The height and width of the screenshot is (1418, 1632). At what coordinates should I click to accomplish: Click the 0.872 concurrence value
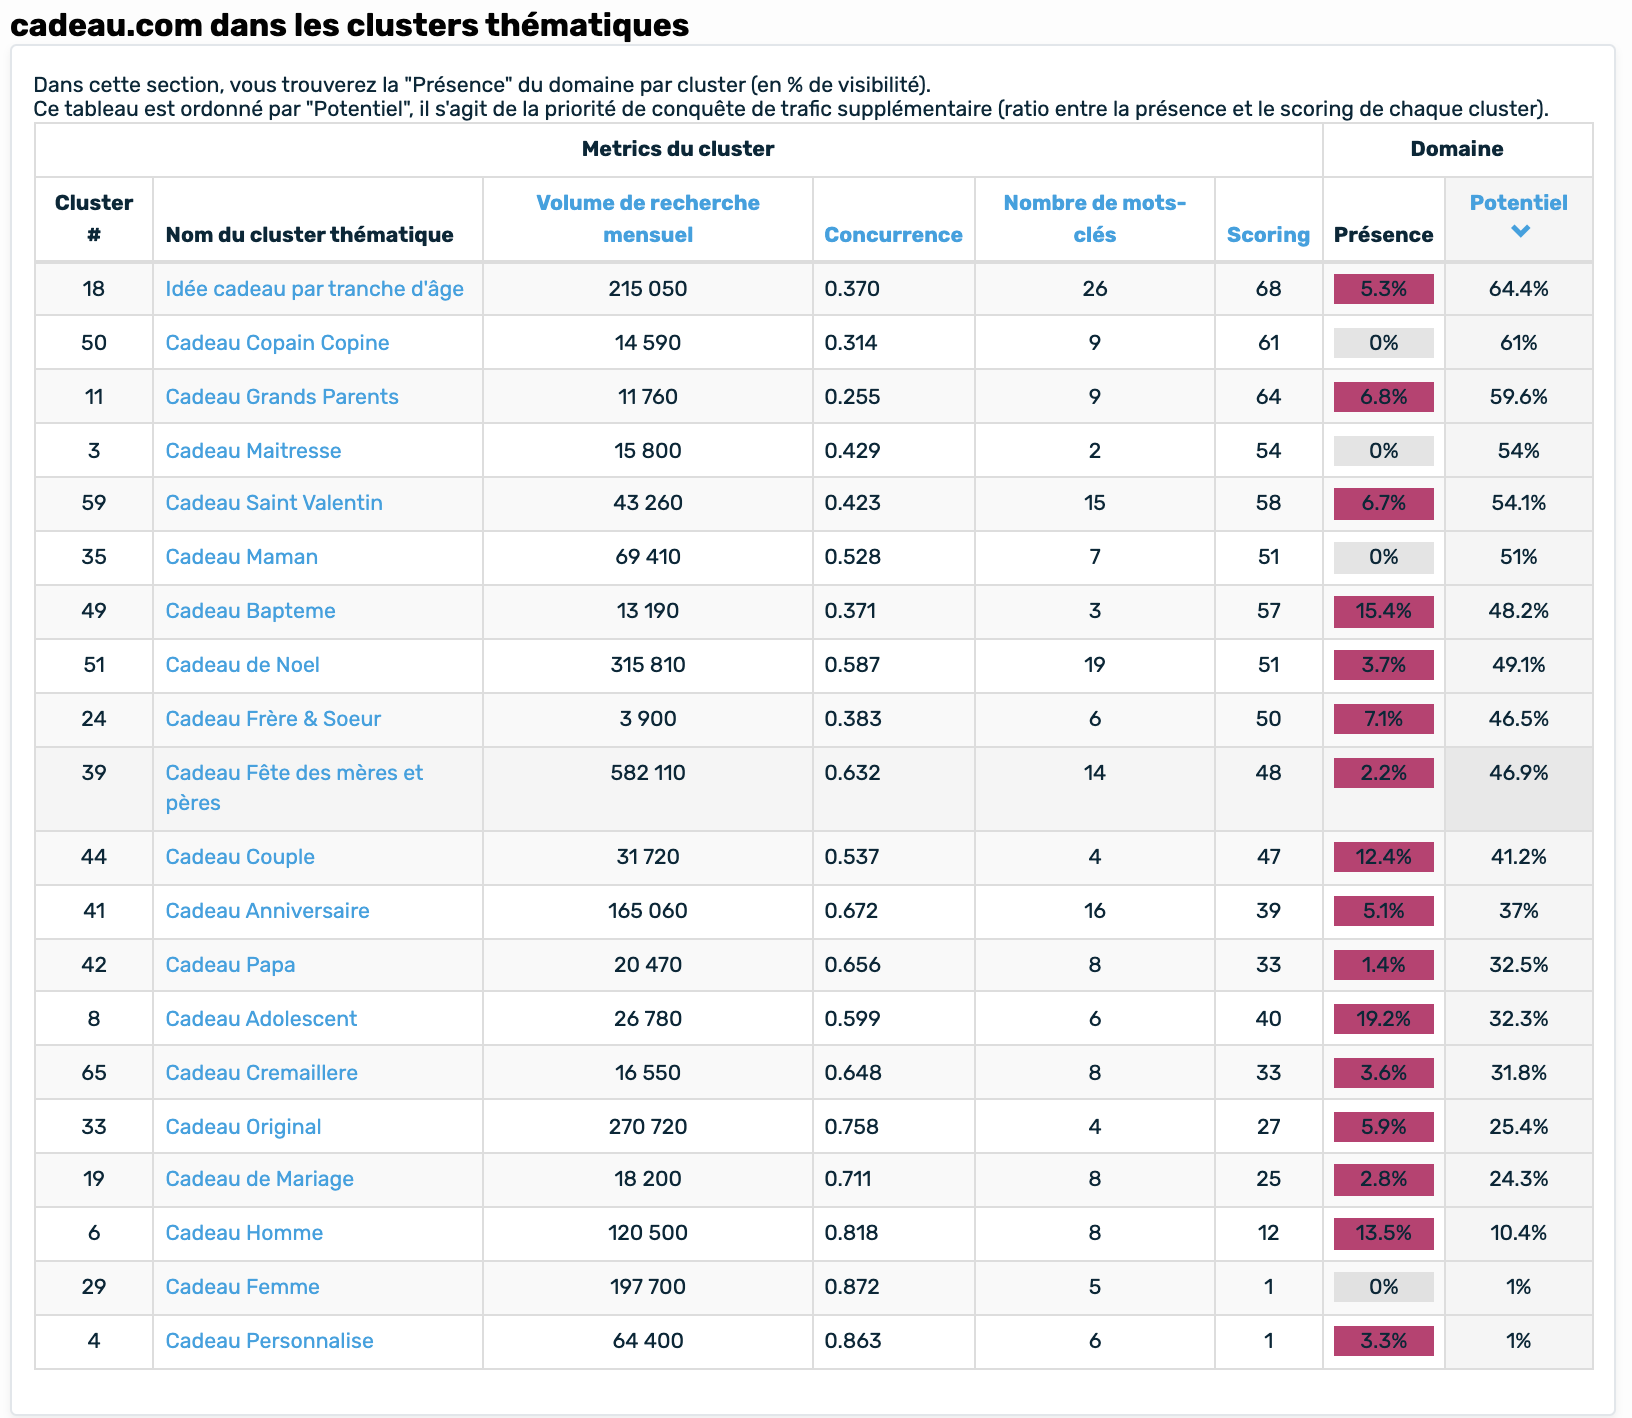[853, 1287]
